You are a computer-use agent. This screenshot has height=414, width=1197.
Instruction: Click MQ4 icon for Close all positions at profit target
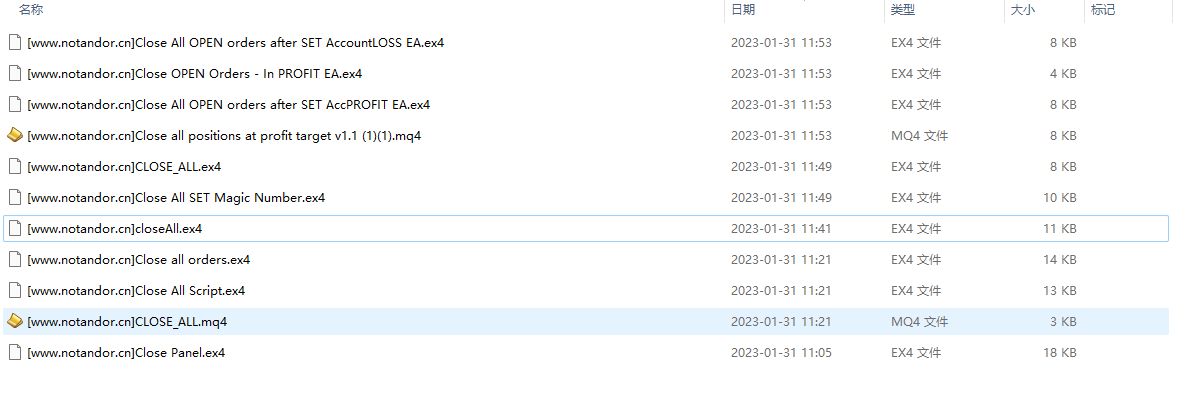click(15, 135)
